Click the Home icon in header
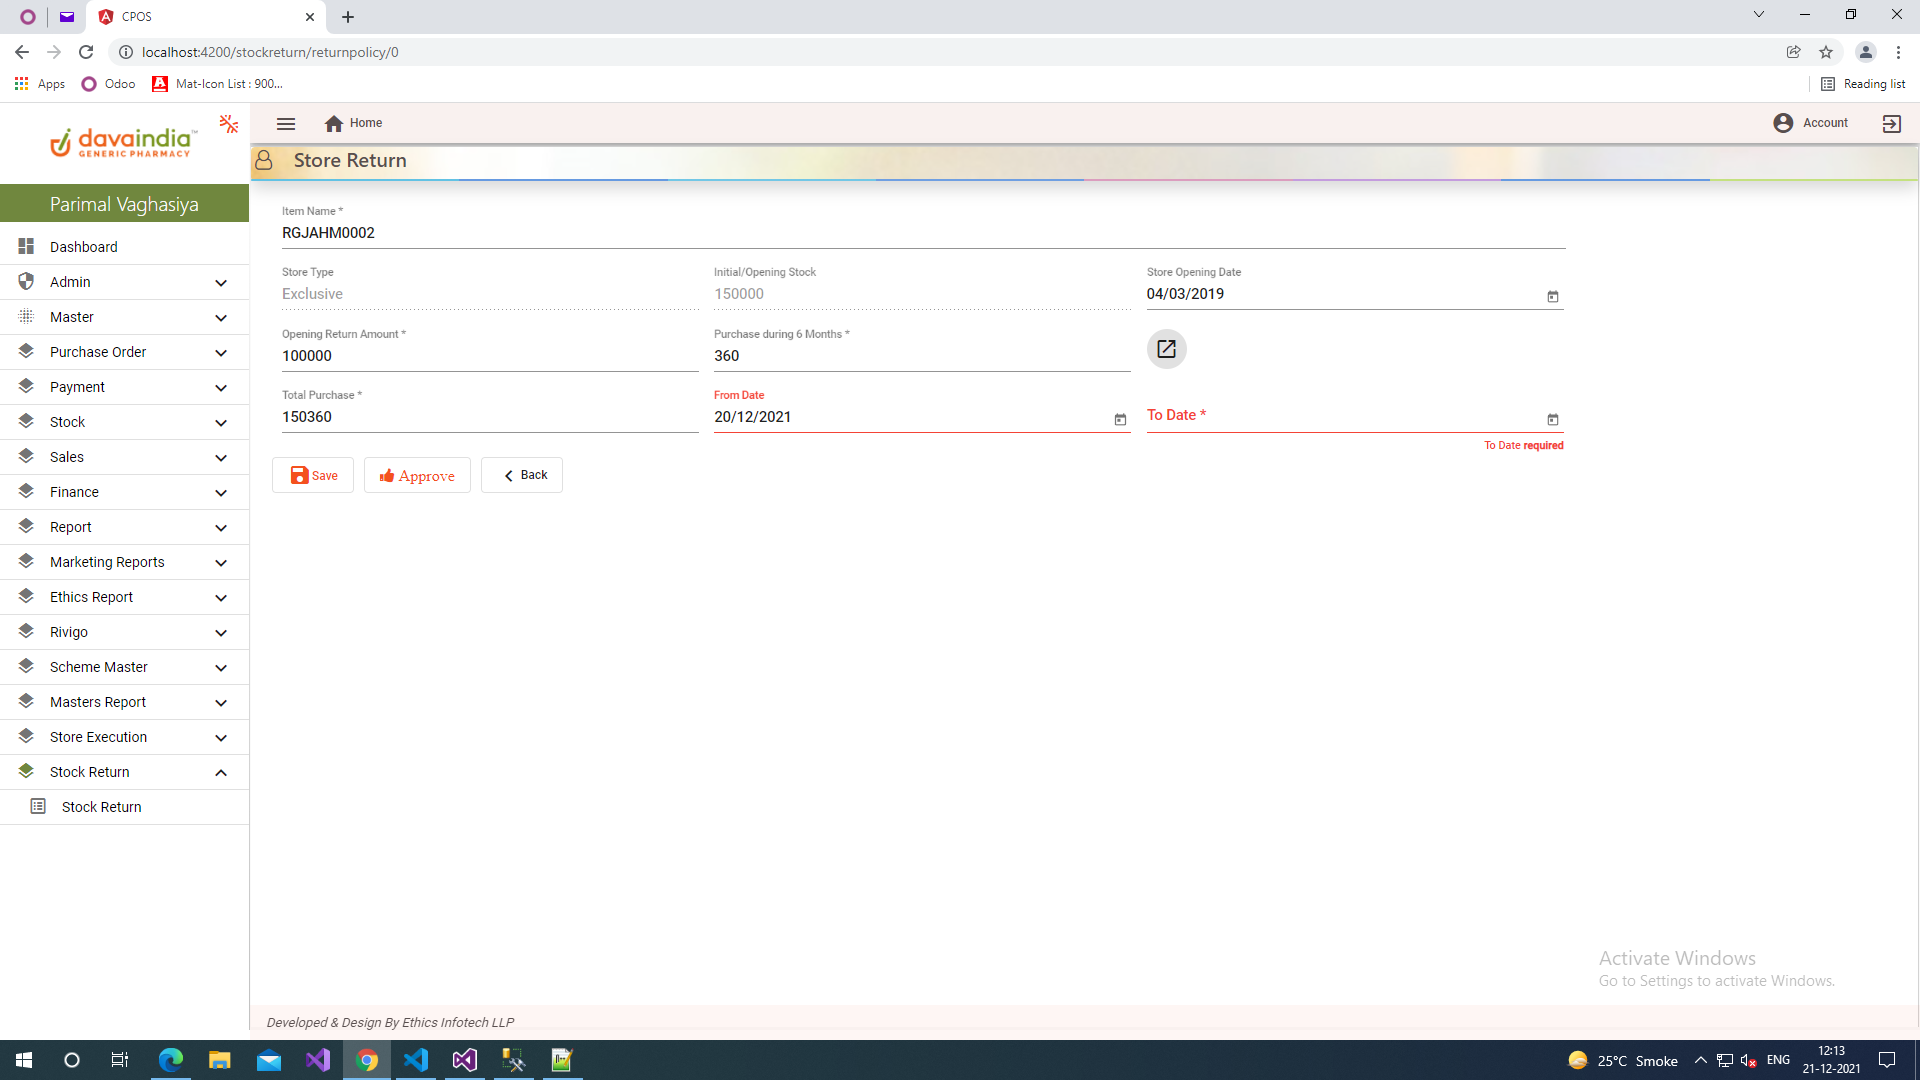Viewport: 1920px width, 1080px height. point(334,123)
